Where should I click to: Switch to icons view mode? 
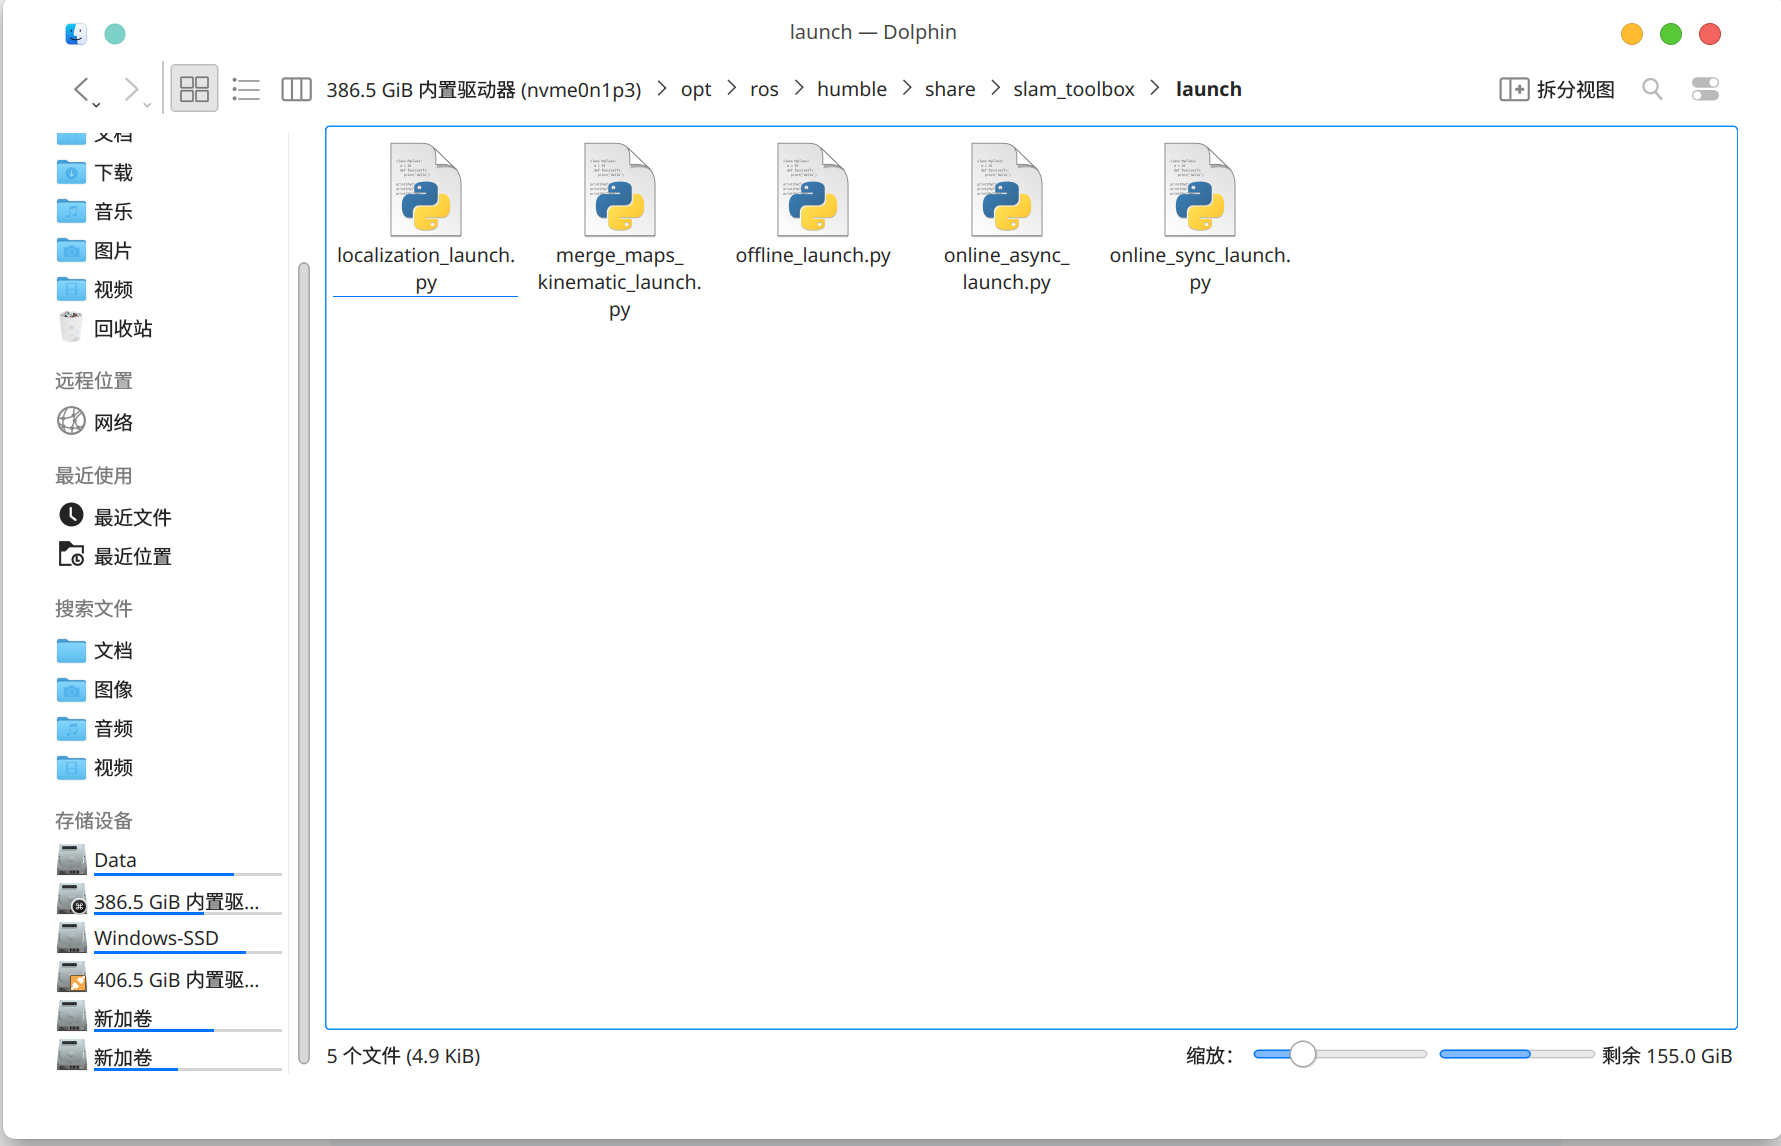click(x=194, y=89)
